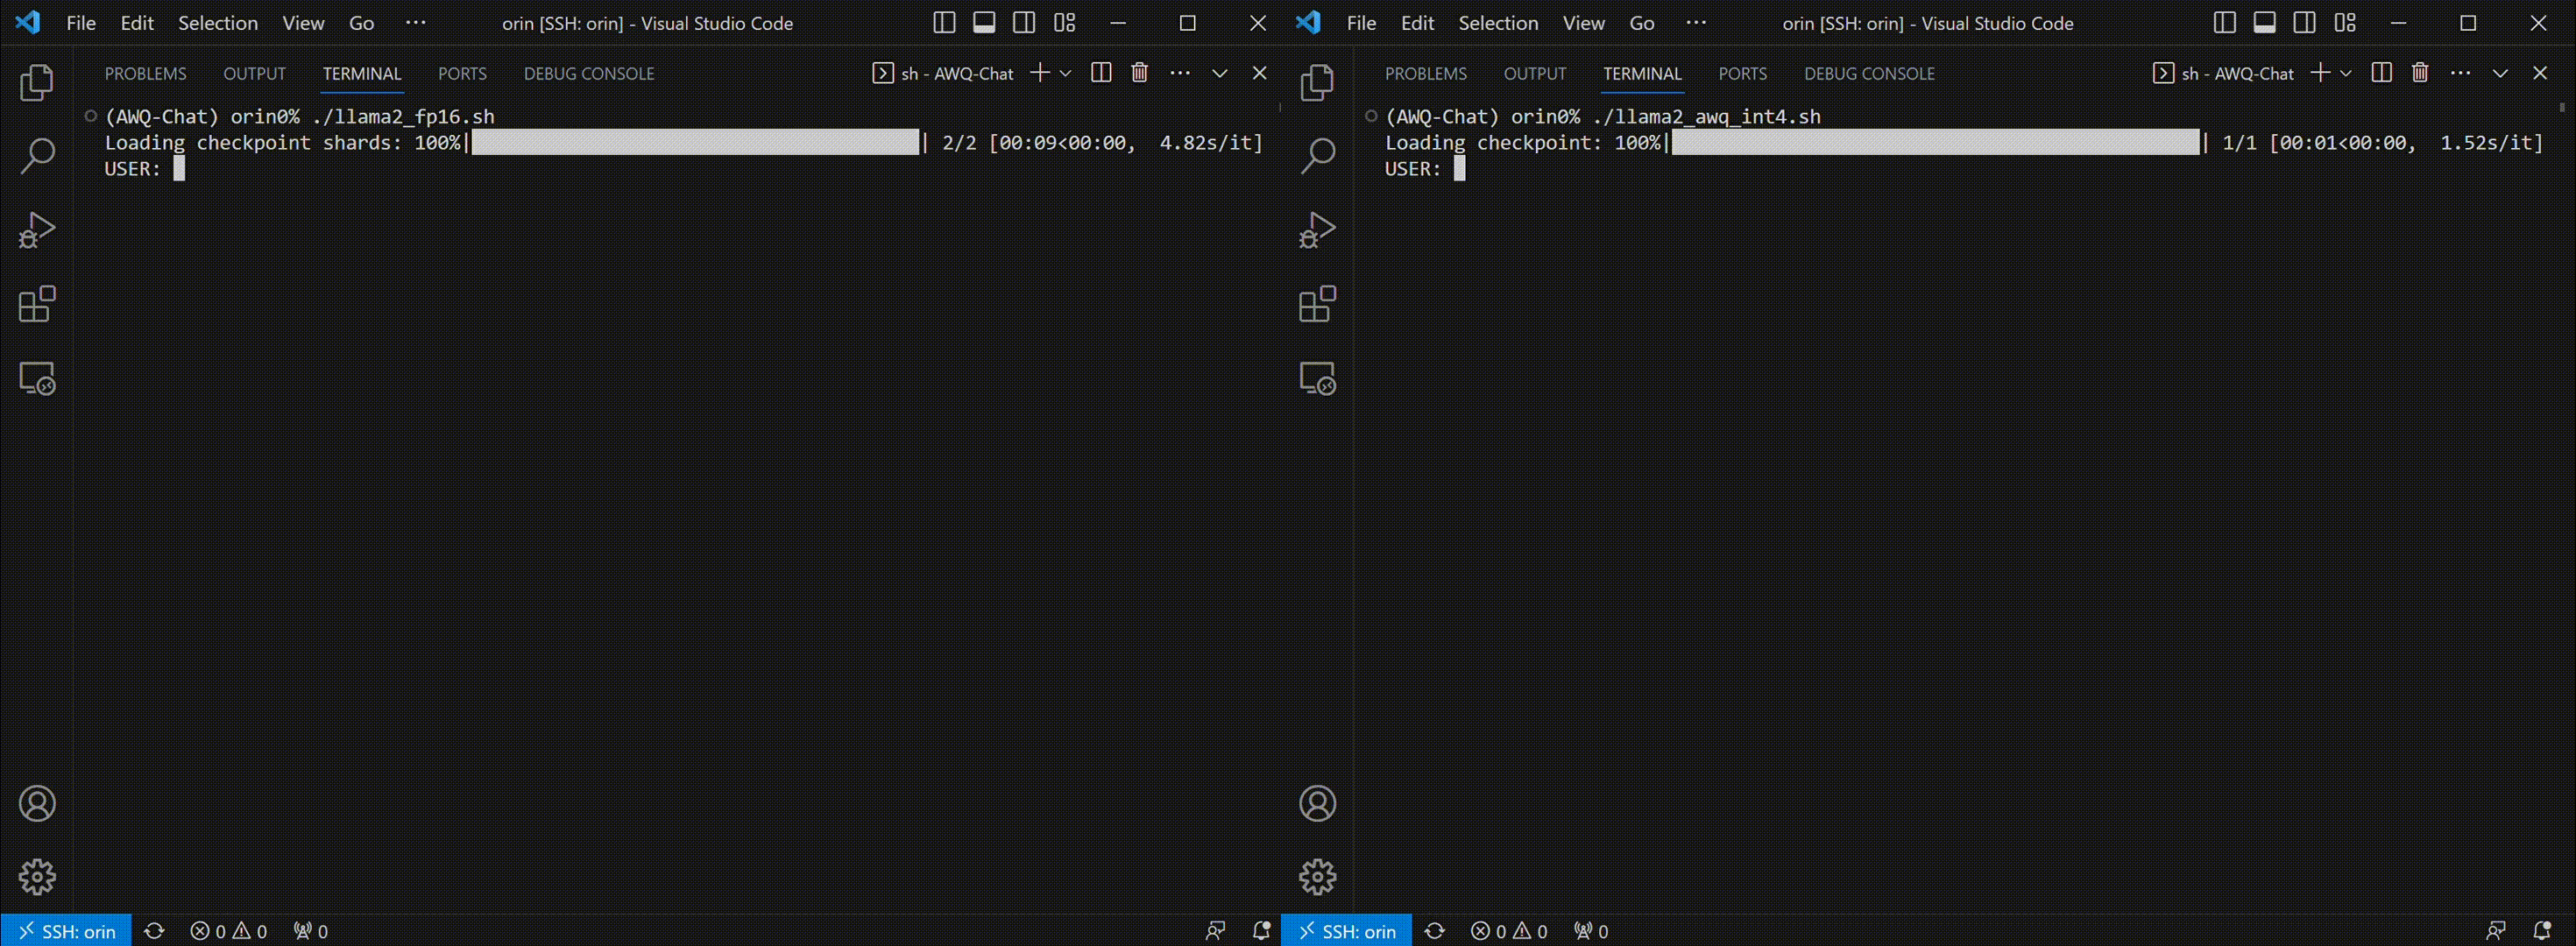Screen dimensions: 2576x946
Task: Toggle the primary sidebar layout control
Action: click(x=943, y=22)
